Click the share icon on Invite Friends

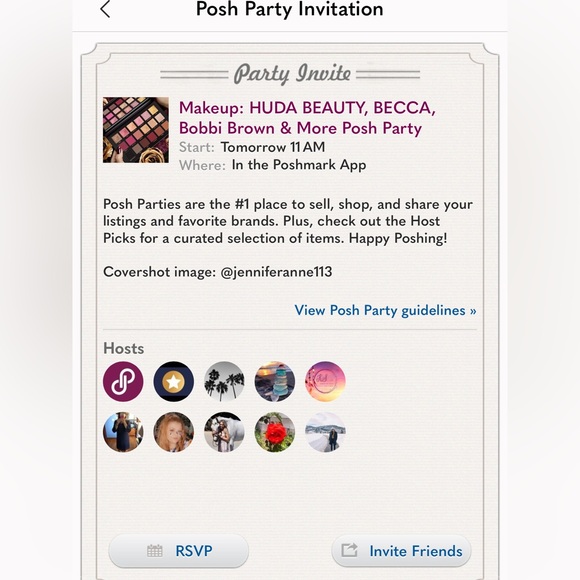[x=349, y=550]
